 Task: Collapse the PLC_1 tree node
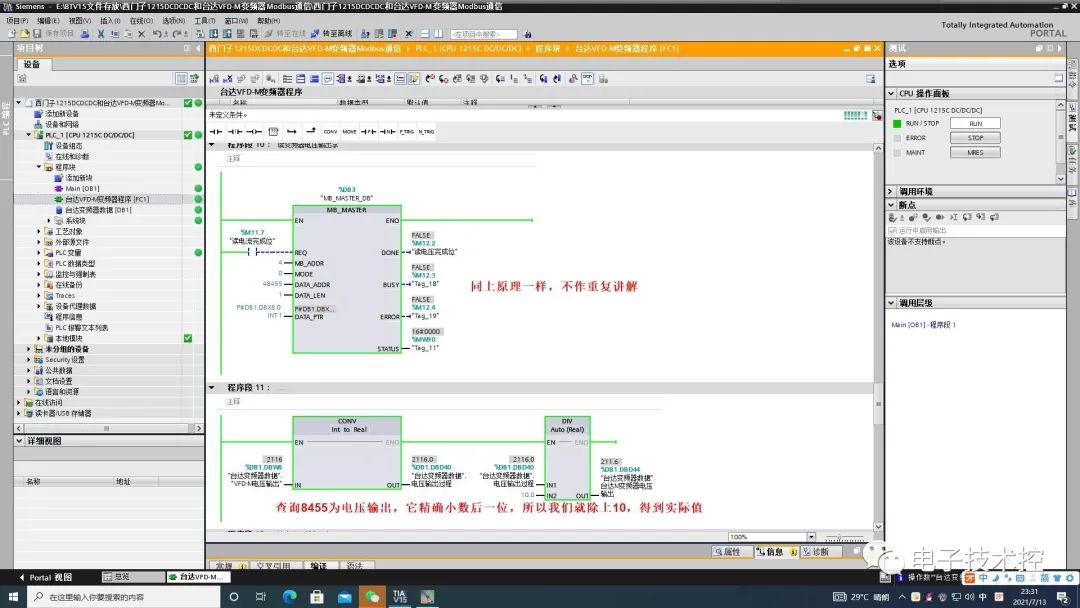pos(29,135)
